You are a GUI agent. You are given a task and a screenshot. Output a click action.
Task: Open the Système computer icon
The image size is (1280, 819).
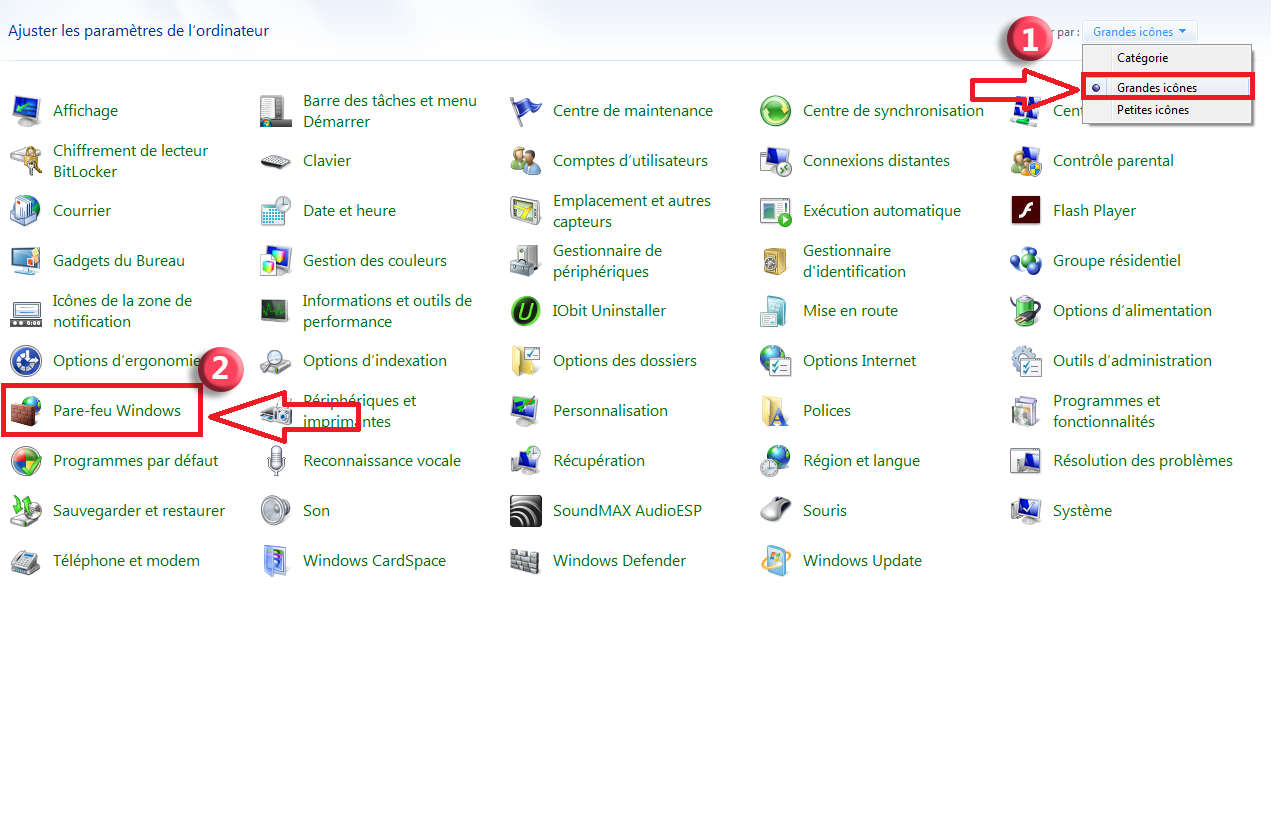point(1025,510)
